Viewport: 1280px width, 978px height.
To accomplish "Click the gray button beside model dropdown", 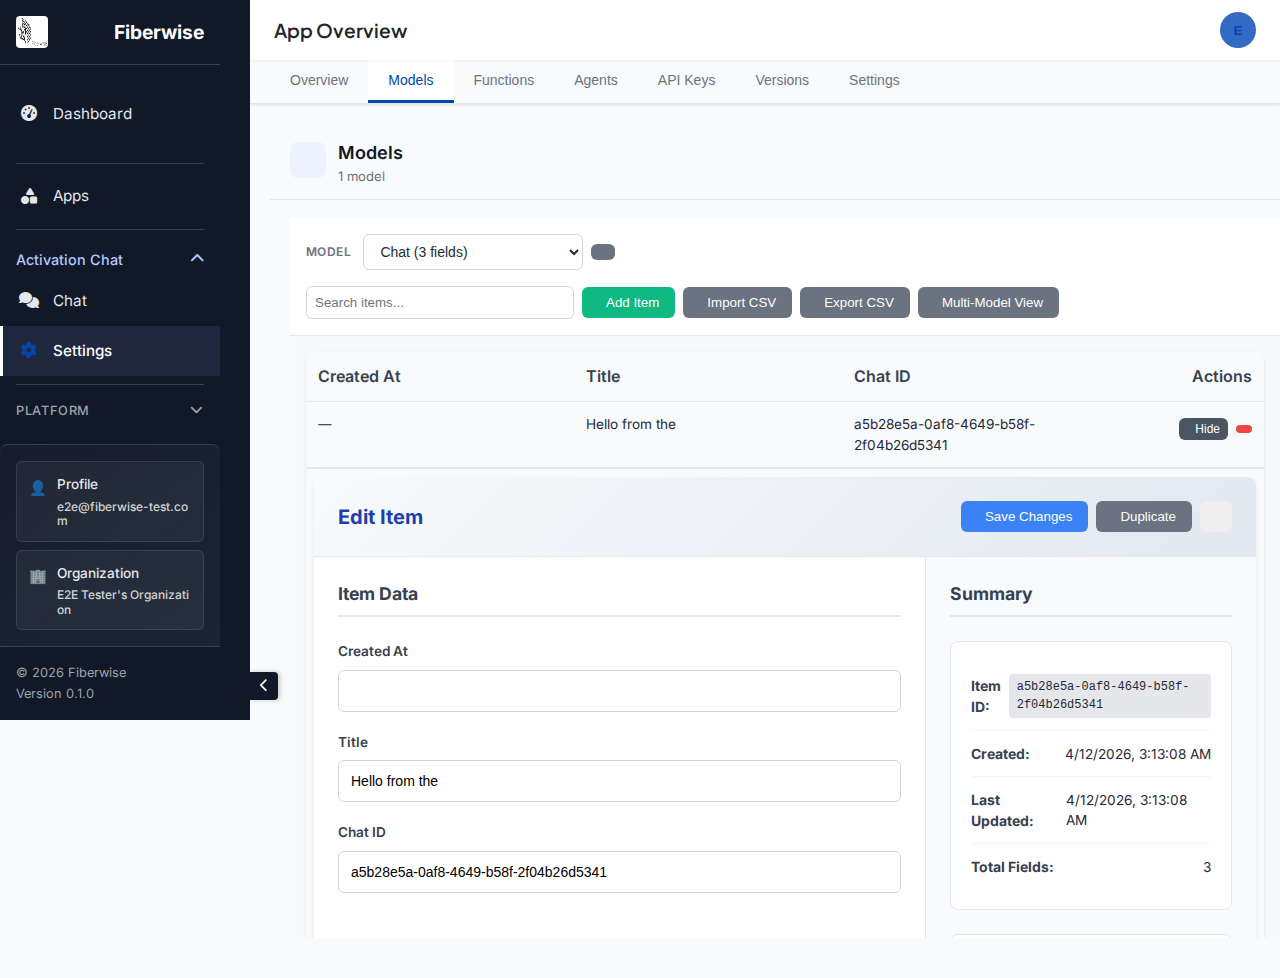I will [x=603, y=252].
